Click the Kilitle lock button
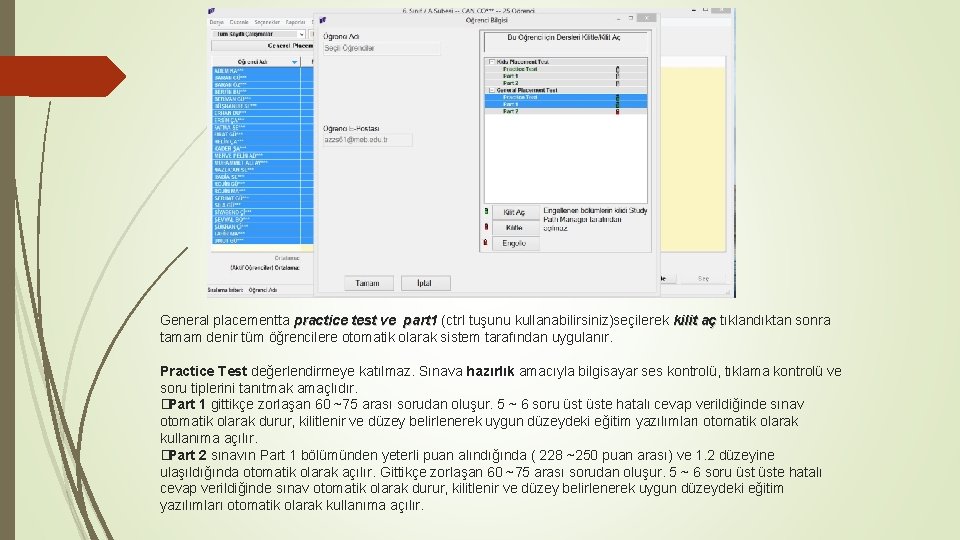The width and height of the screenshot is (960, 540). click(515, 228)
